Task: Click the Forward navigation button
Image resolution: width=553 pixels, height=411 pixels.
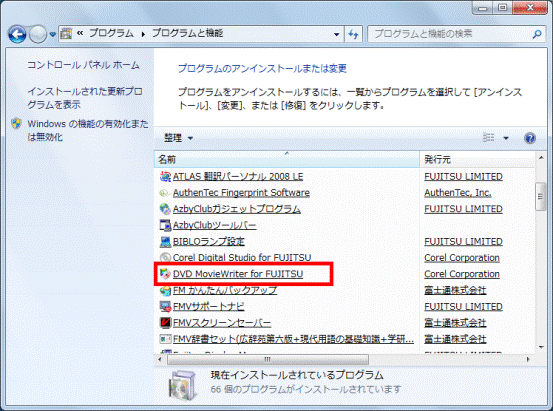Action: click(38, 34)
